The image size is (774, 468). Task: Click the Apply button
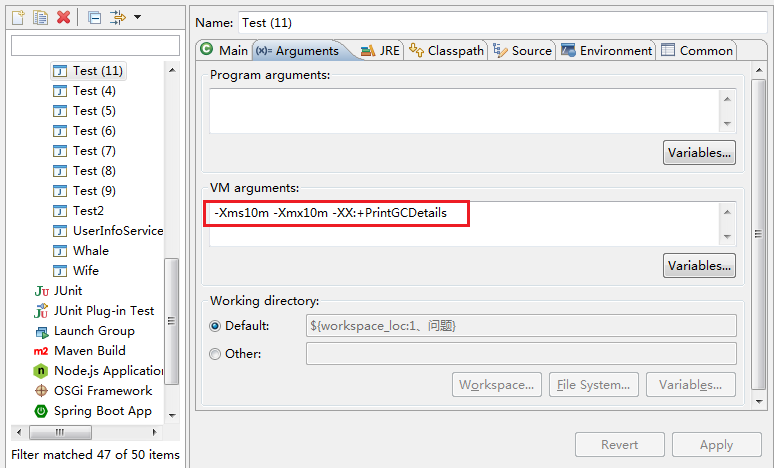717,445
